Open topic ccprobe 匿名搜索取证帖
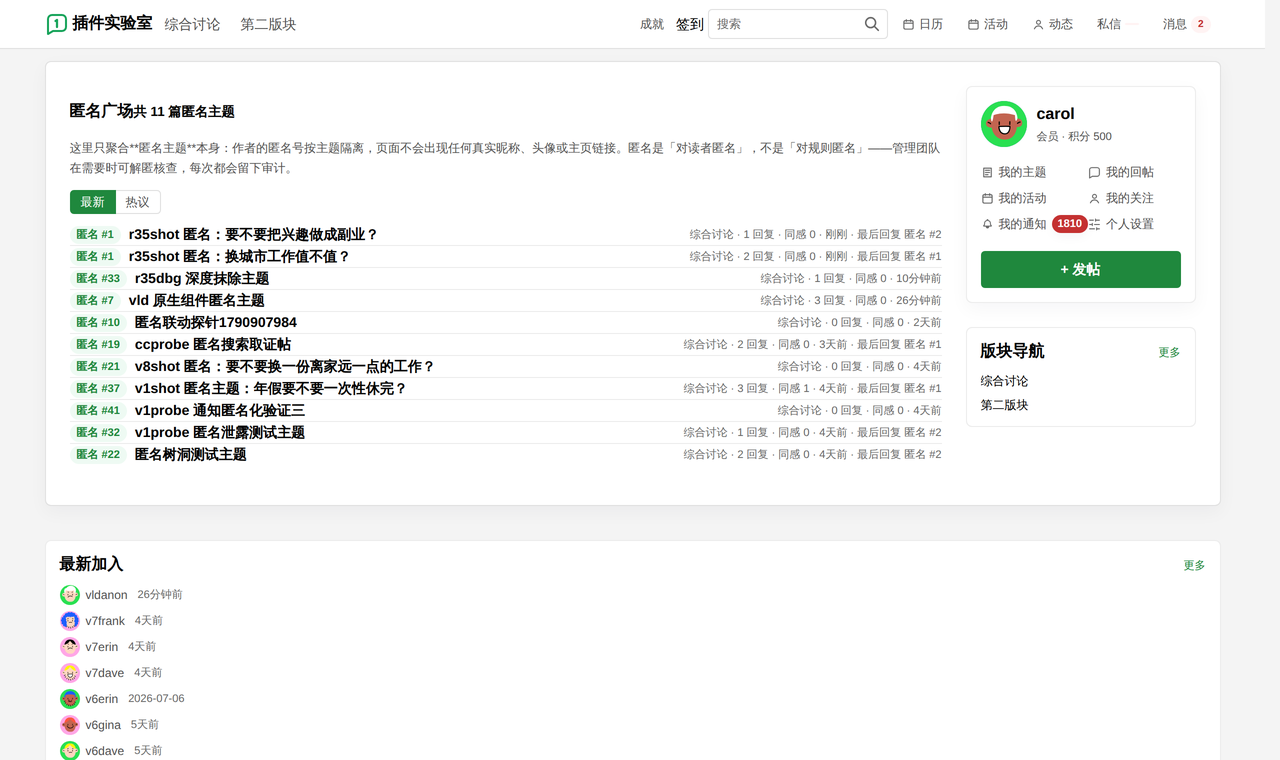Viewport: 1280px width, 760px height. (x=213, y=345)
